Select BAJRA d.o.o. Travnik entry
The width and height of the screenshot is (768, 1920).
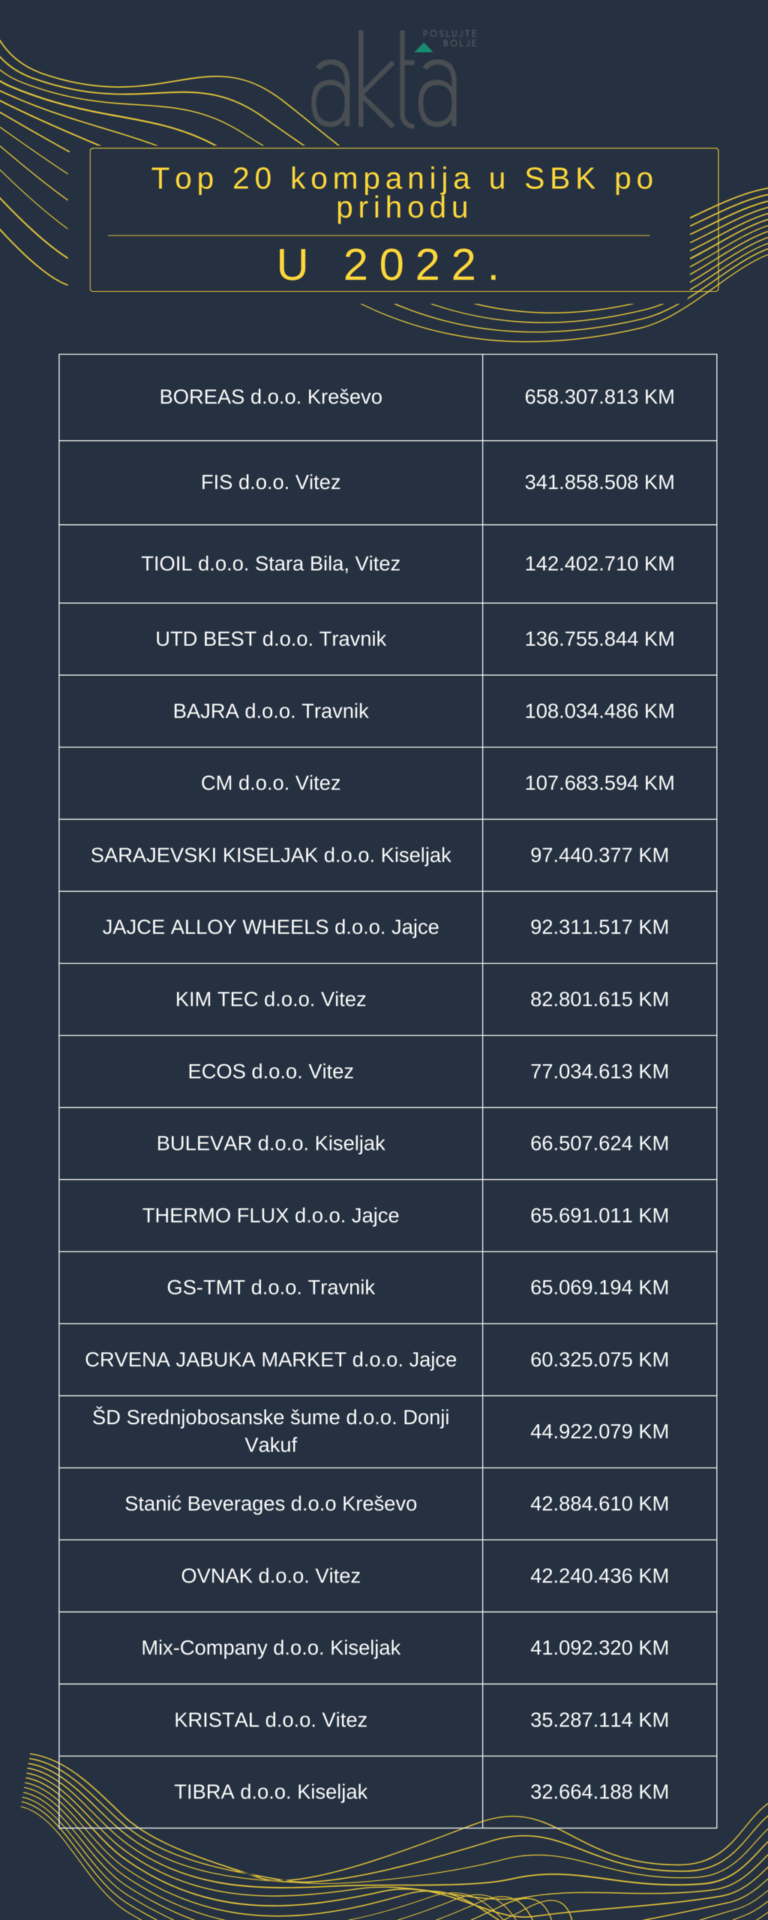(271, 711)
